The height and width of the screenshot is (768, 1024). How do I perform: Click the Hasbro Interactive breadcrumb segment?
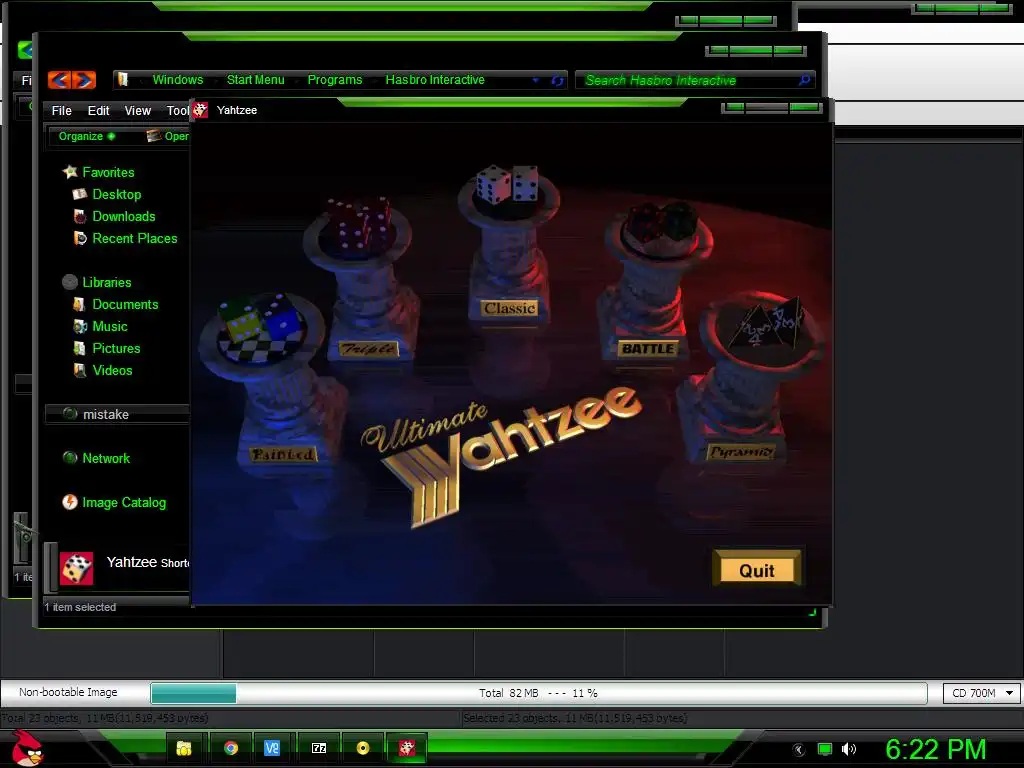tap(435, 80)
